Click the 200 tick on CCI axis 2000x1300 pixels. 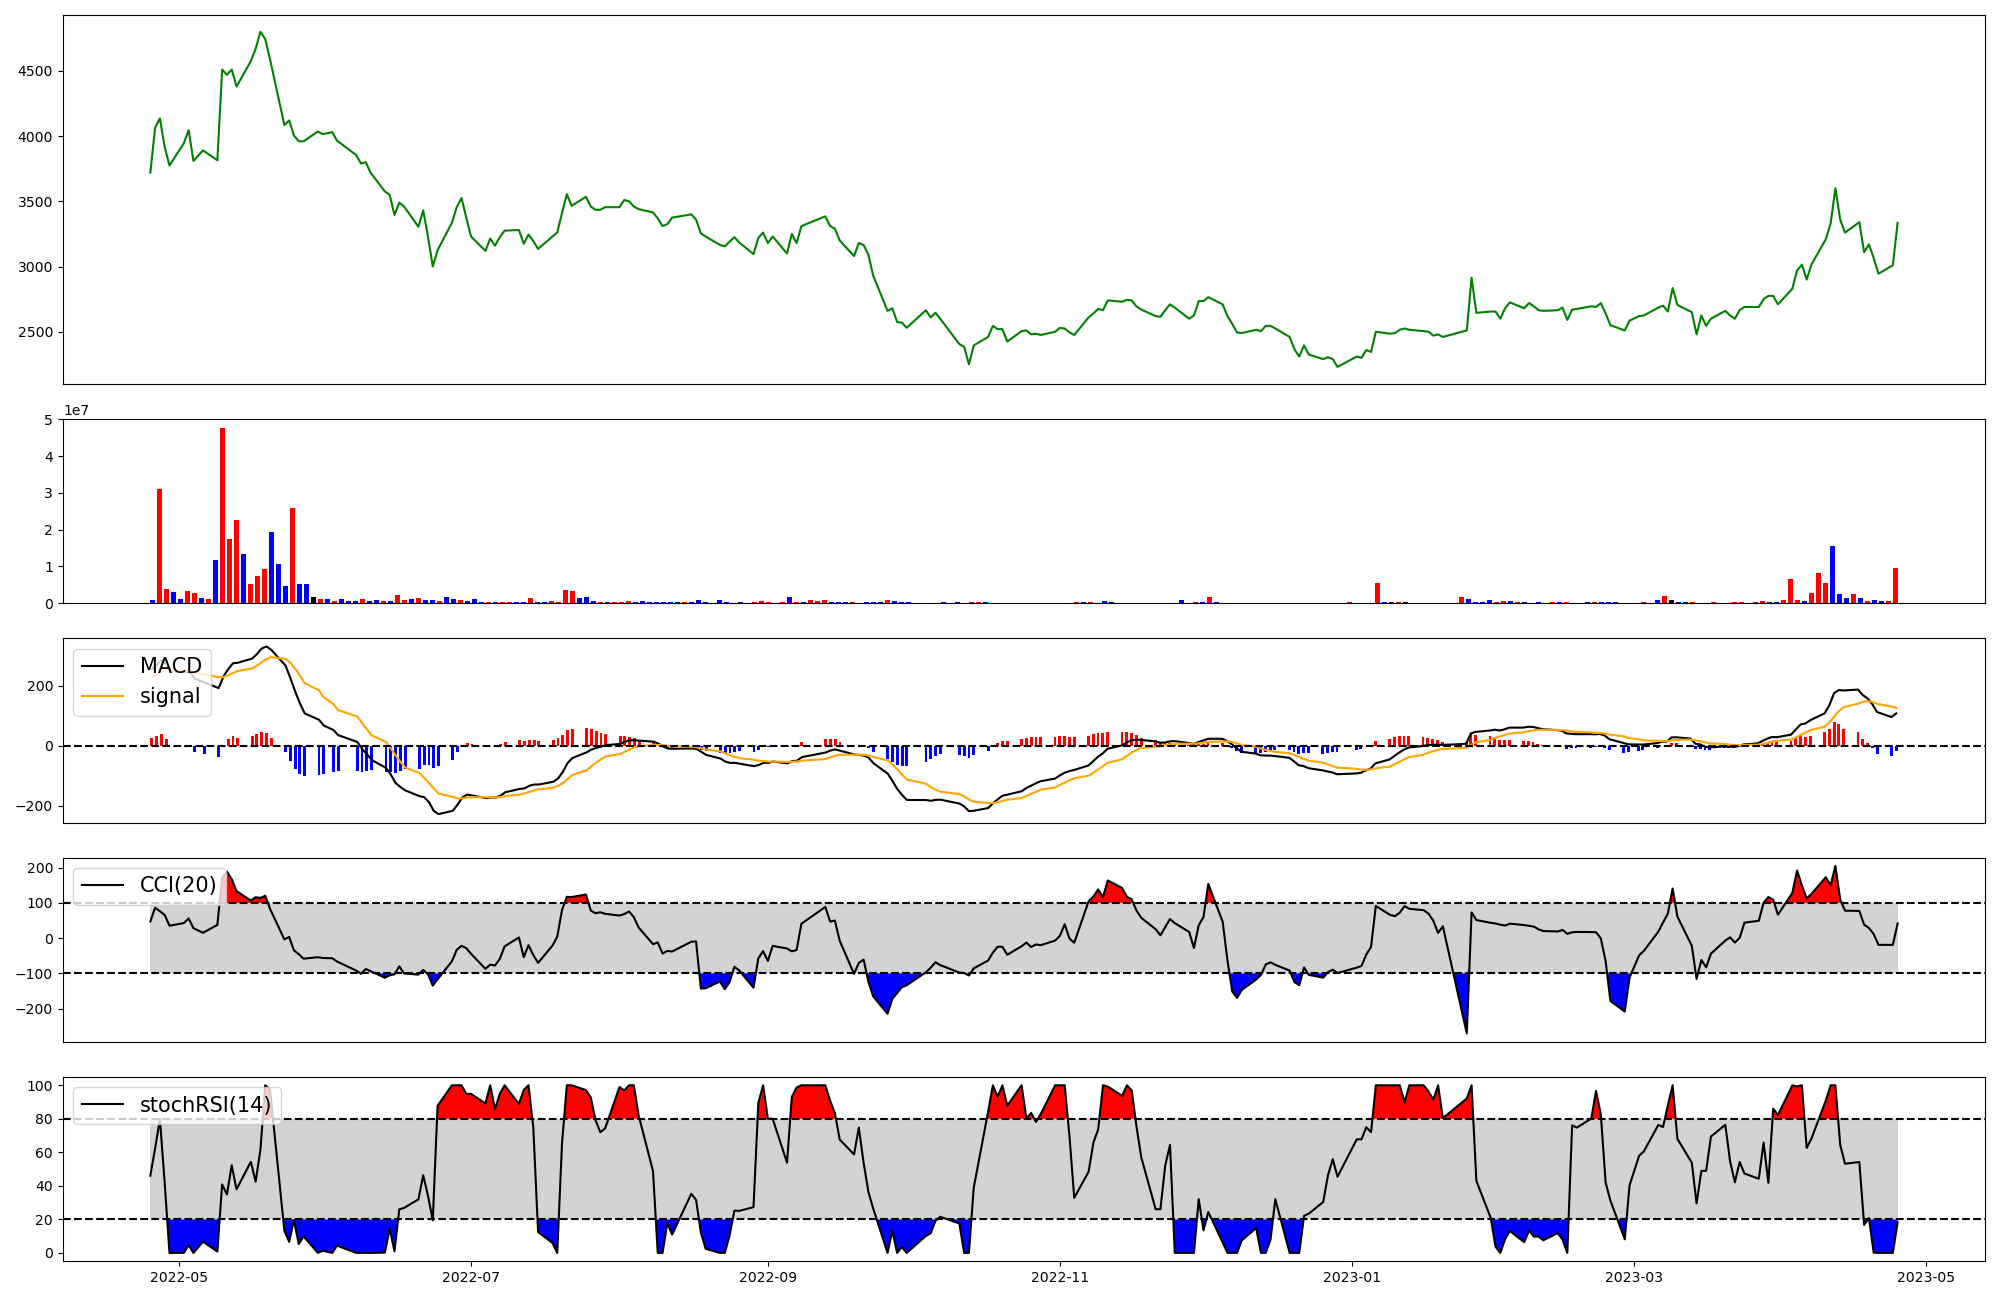click(x=40, y=868)
